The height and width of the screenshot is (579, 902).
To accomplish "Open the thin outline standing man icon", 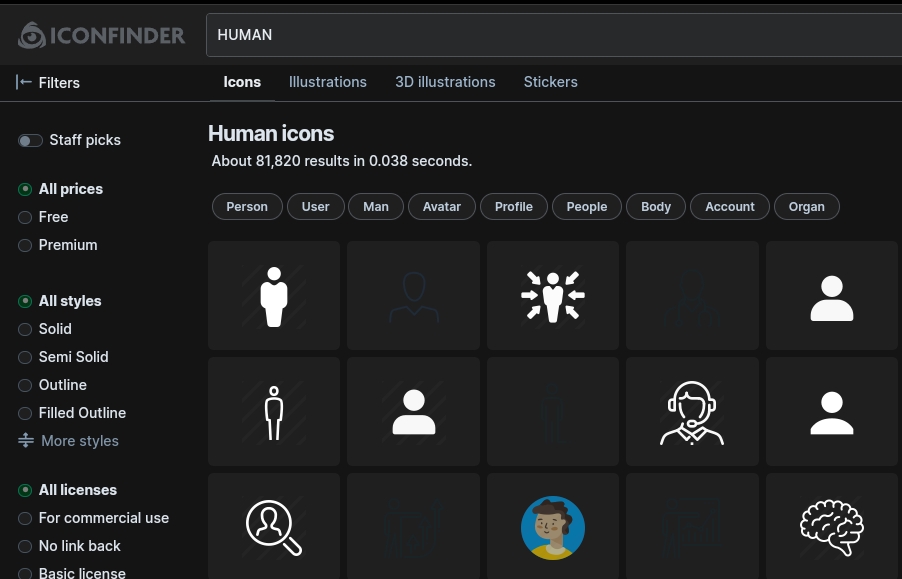I will pyautogui.click(x=274, y=412).
